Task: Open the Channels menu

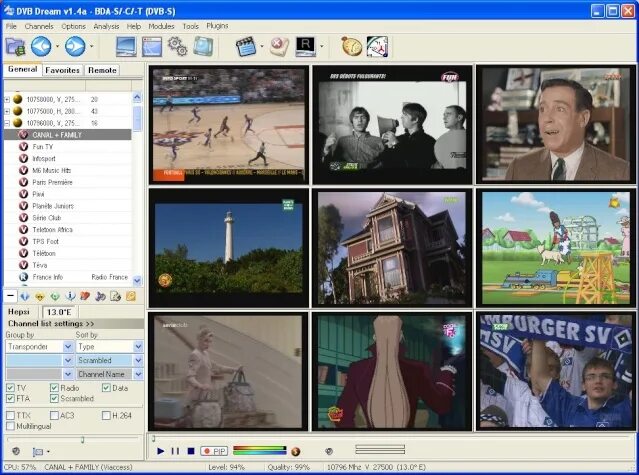Action: coord(39,26)
